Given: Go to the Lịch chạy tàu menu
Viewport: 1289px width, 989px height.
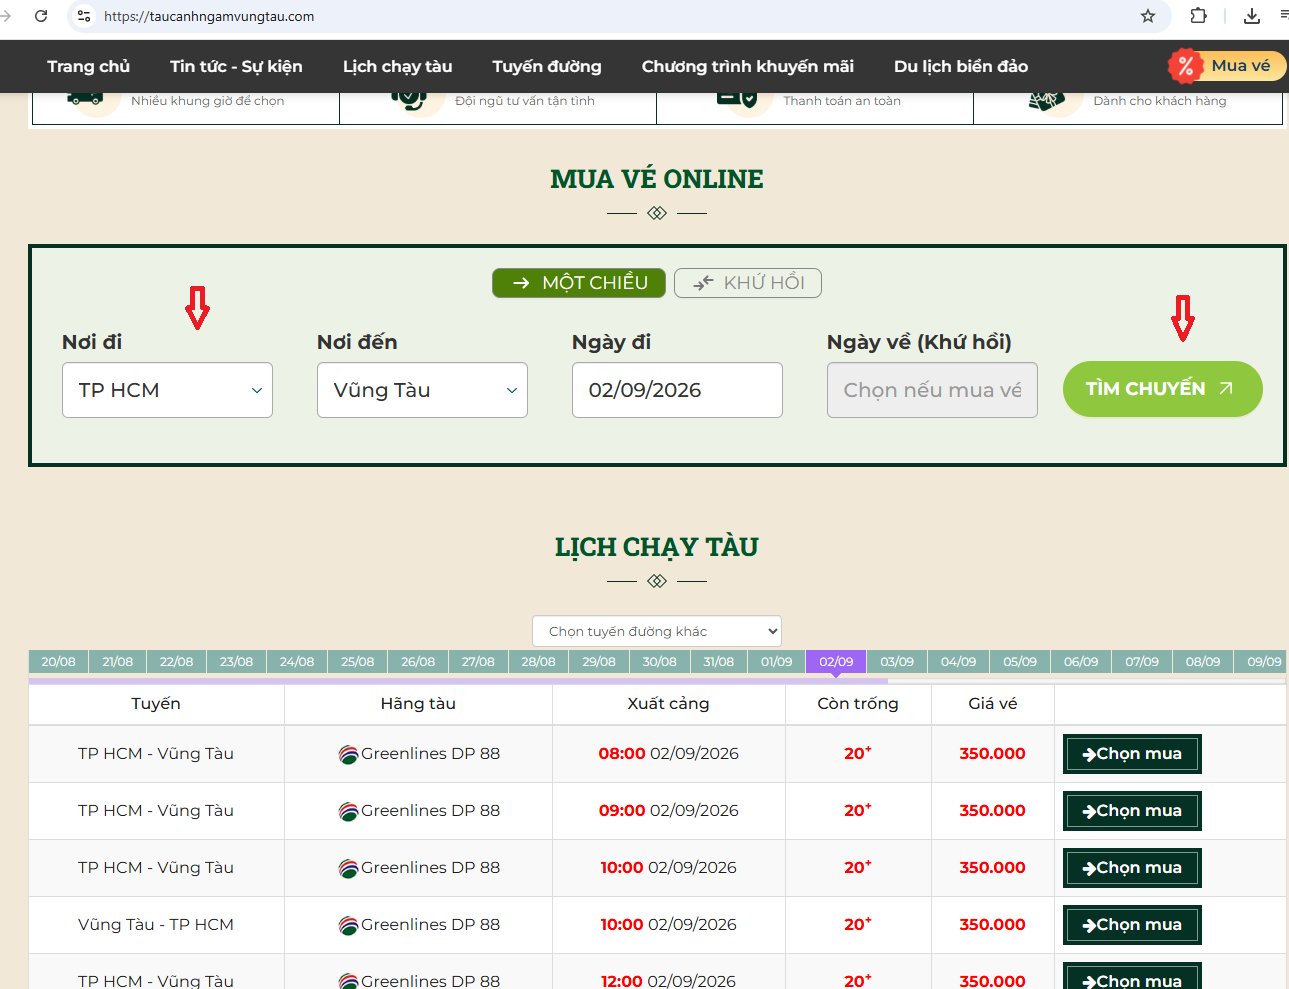Looking at the screenshot, I should (397, 66).
